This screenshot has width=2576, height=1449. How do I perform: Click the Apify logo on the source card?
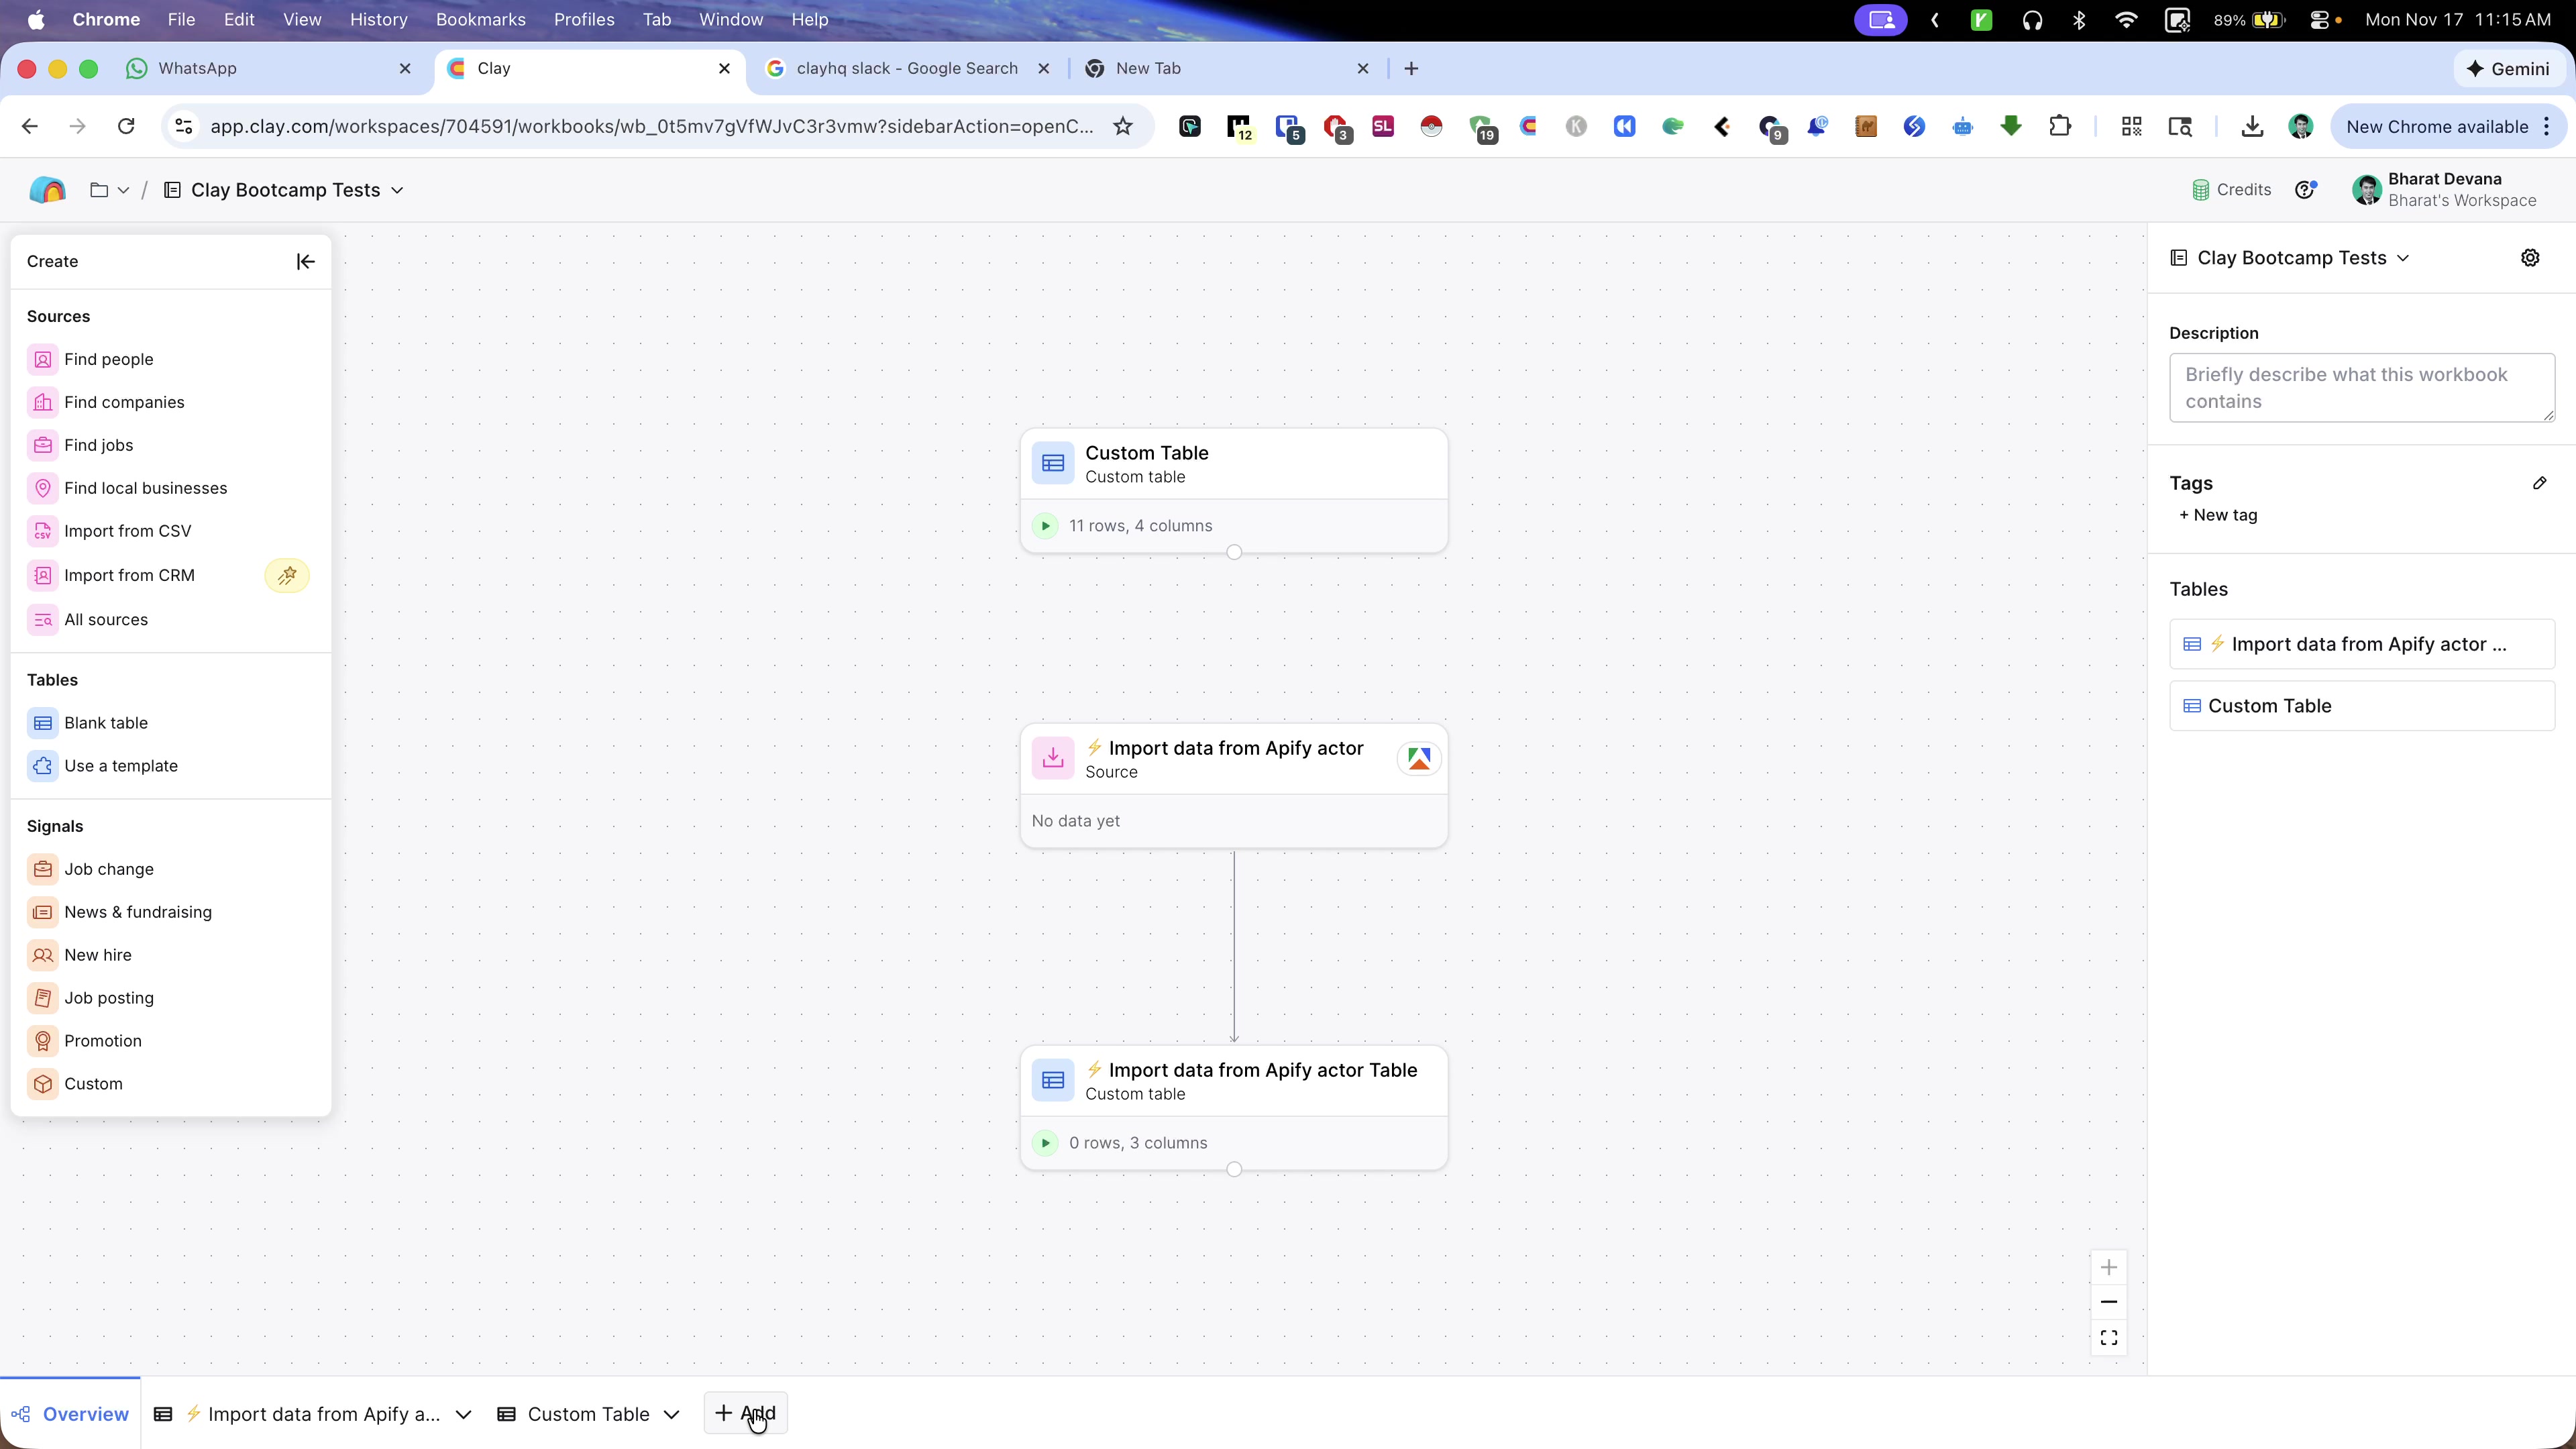1418,758
